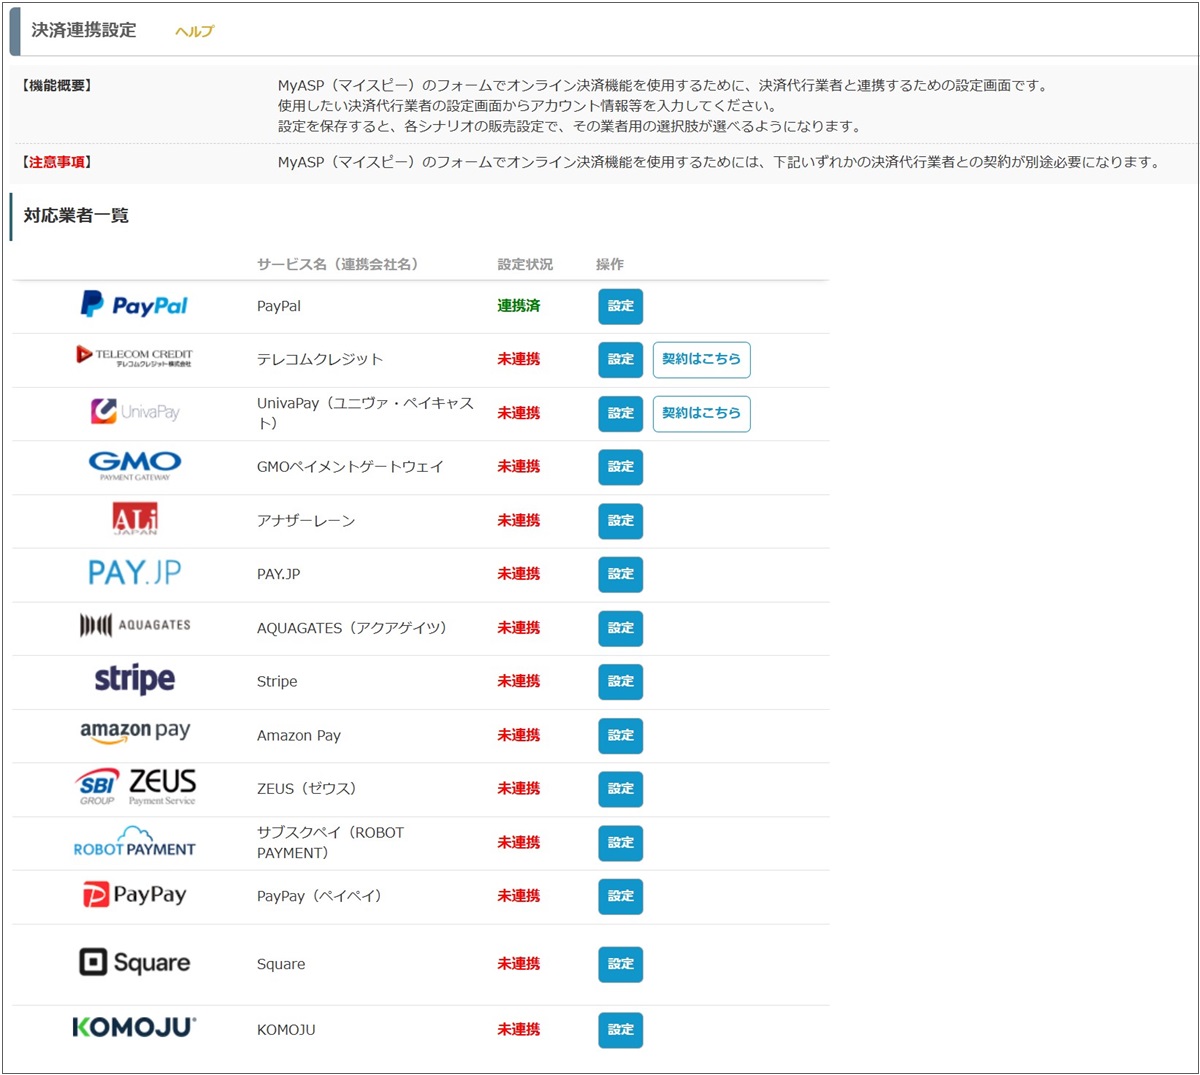Image resolution: width=1200 pixels, height=1075 pixels.
Task: Open 設定 for サブスクペイ ROBOT PAYMENT
Action: point(620,843)
